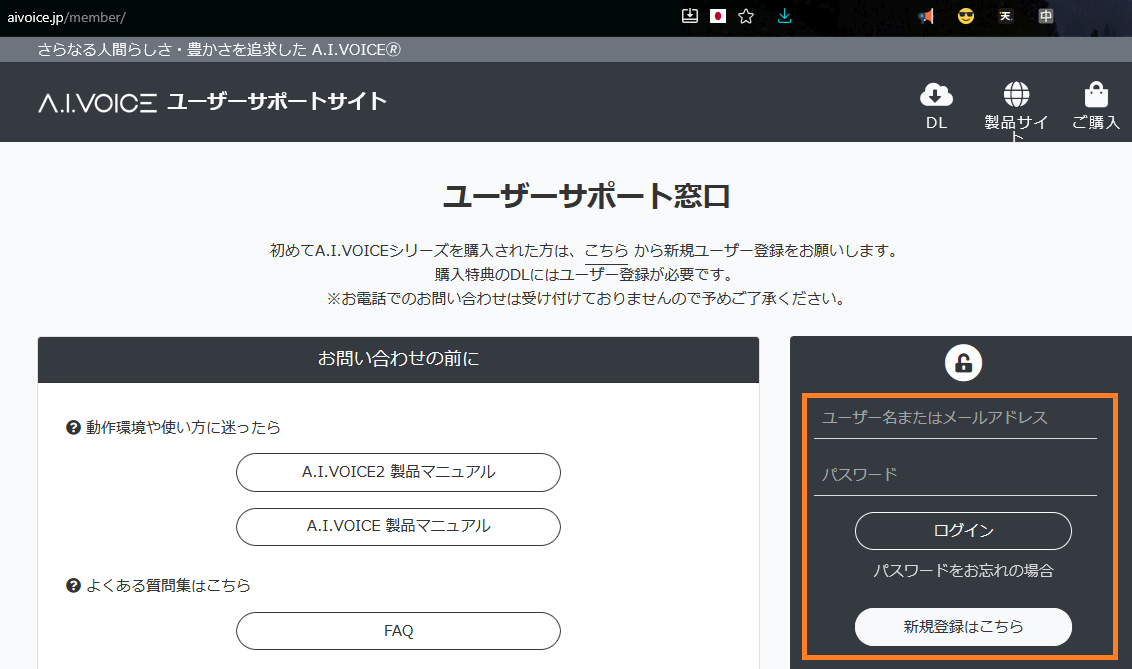Click the お問い合わせの前に panel header
Image resolution: width=1132 pixels, height=669 pixels.
pos(399,359)
